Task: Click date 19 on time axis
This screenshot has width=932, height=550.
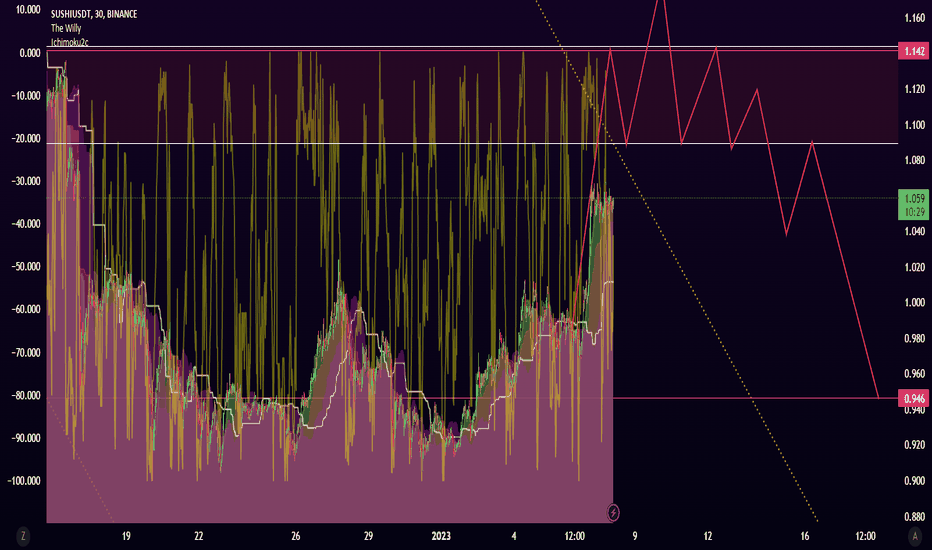Action: [x=126, y=536]
